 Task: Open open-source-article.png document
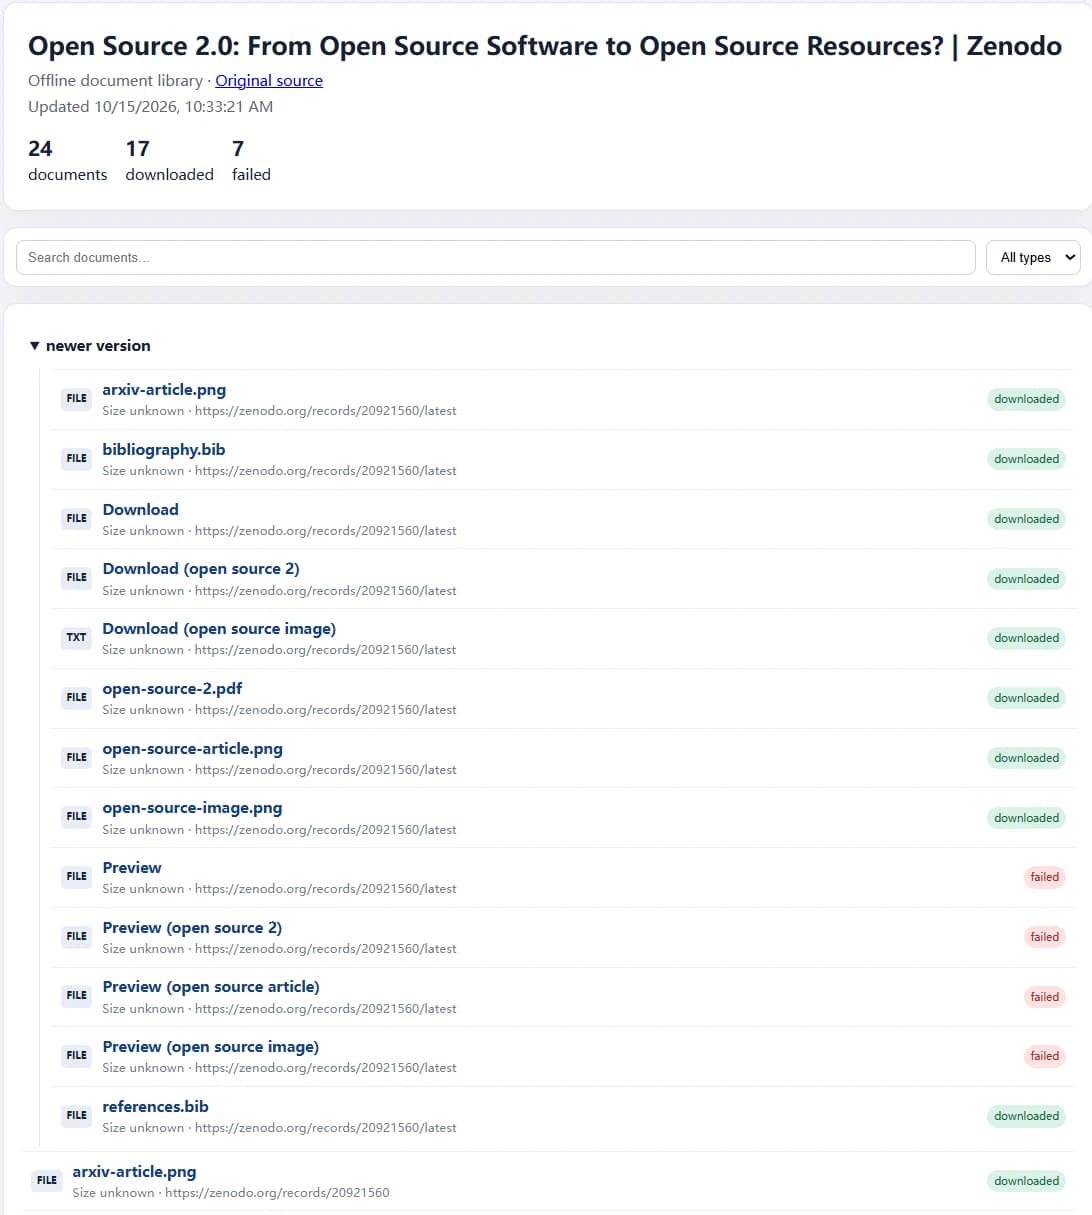tap(192, 749)
